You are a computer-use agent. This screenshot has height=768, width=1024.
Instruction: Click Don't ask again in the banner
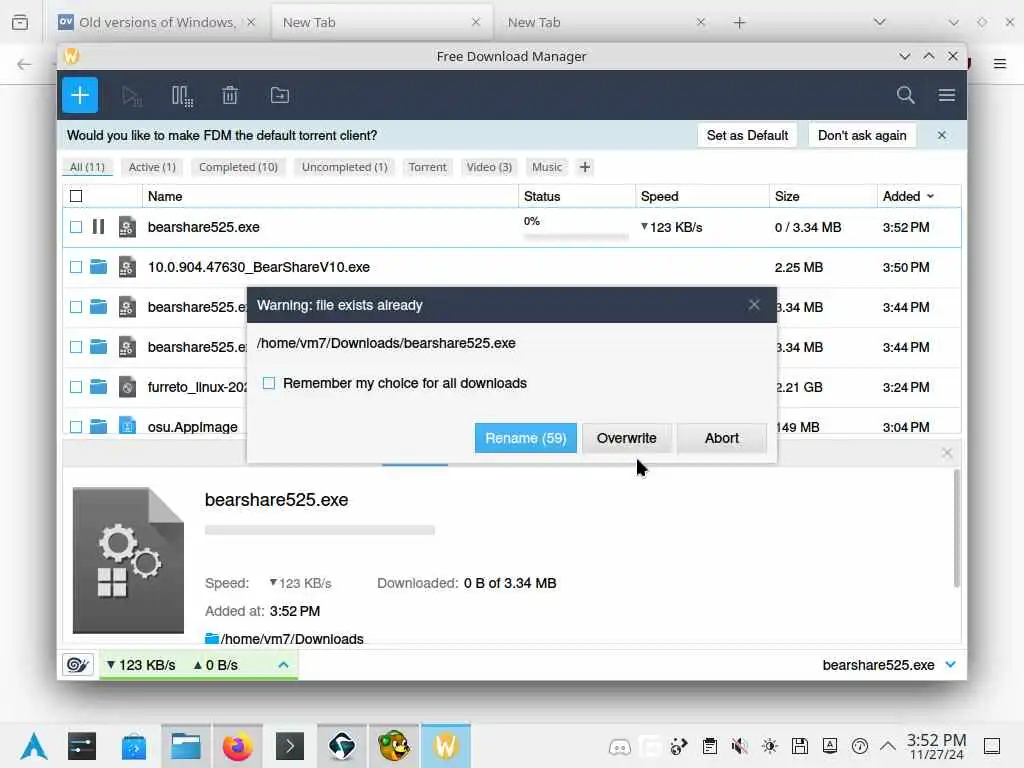862,135
